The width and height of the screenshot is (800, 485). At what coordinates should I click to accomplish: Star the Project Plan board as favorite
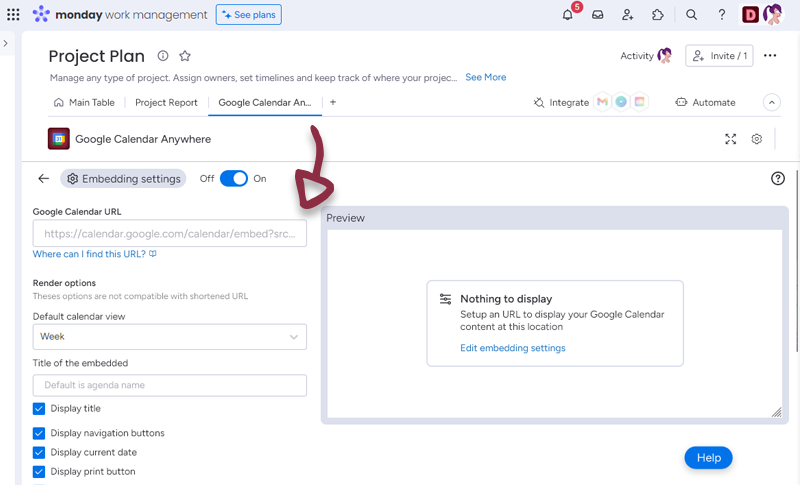pos(185,56)
